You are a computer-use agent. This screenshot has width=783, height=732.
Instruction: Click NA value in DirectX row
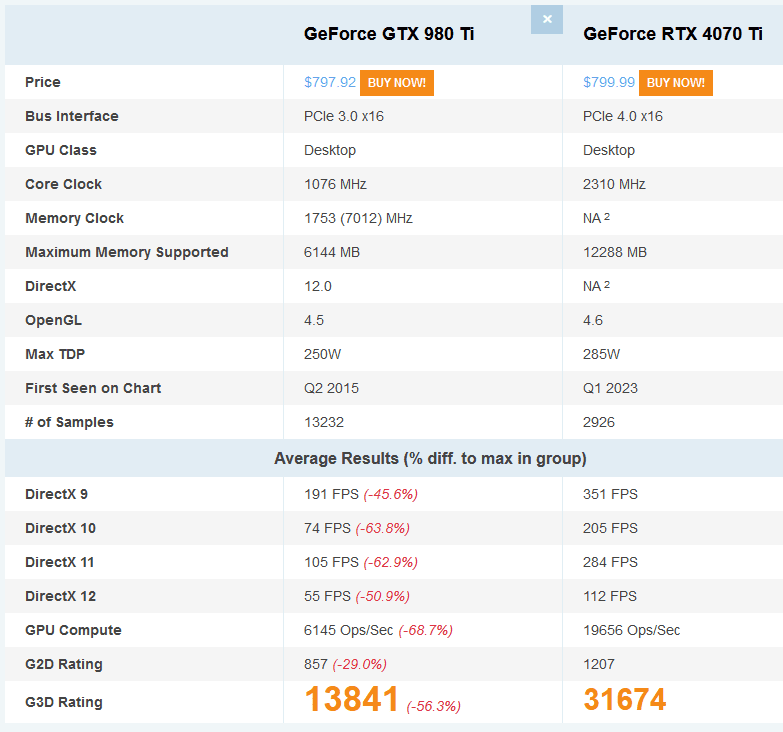coord(596,286)
